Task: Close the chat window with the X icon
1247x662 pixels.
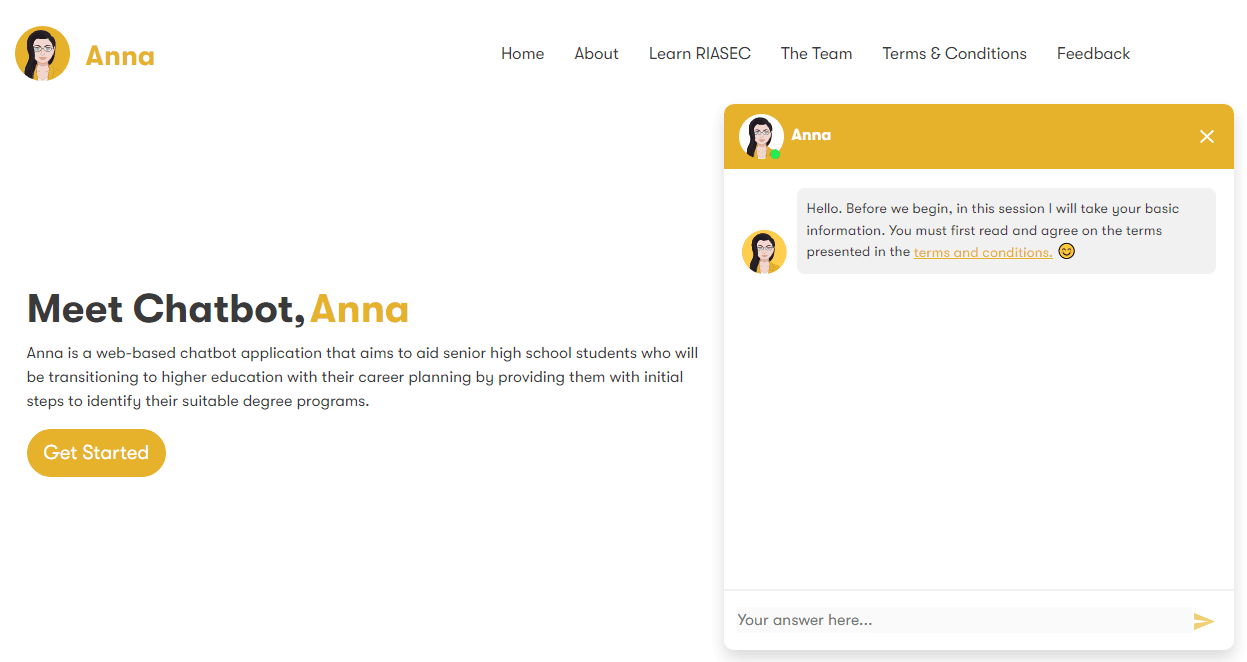Action: [x=1206, y=136]
